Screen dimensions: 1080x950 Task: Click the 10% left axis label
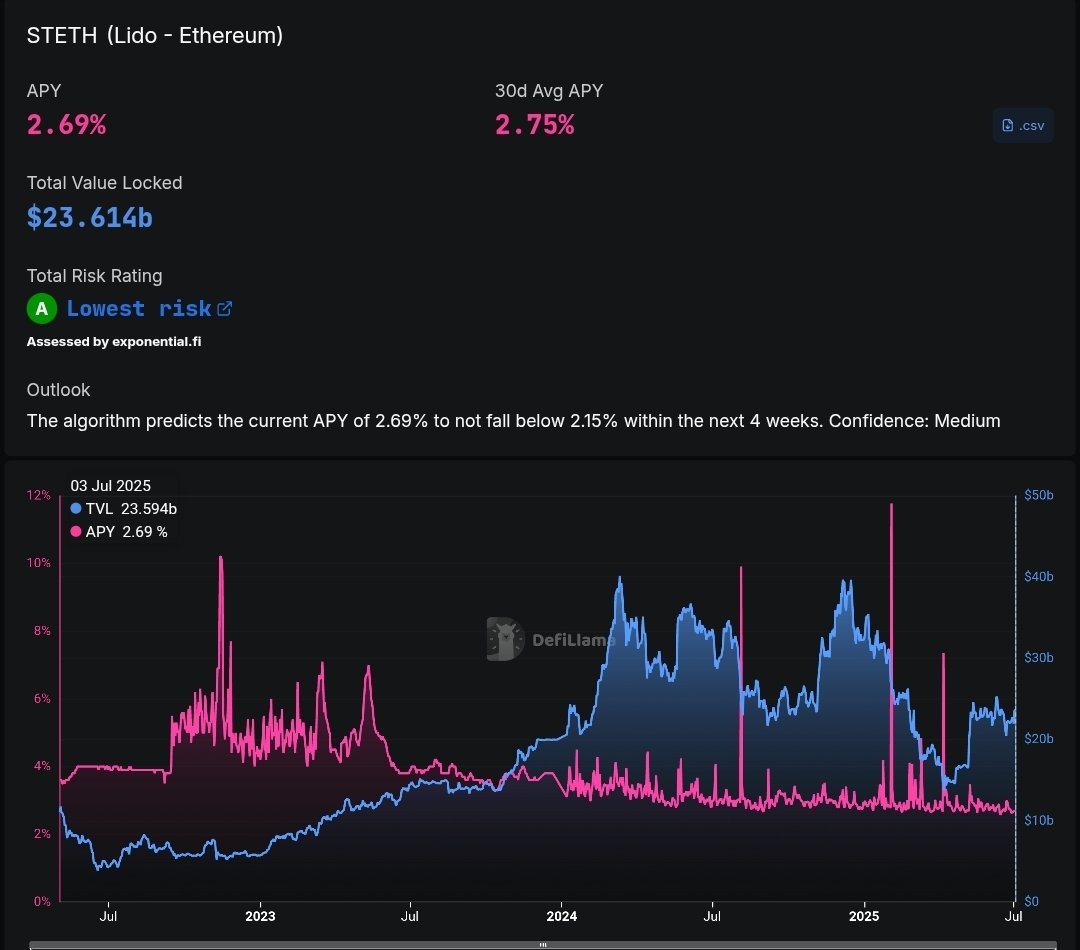pos(39,562)
